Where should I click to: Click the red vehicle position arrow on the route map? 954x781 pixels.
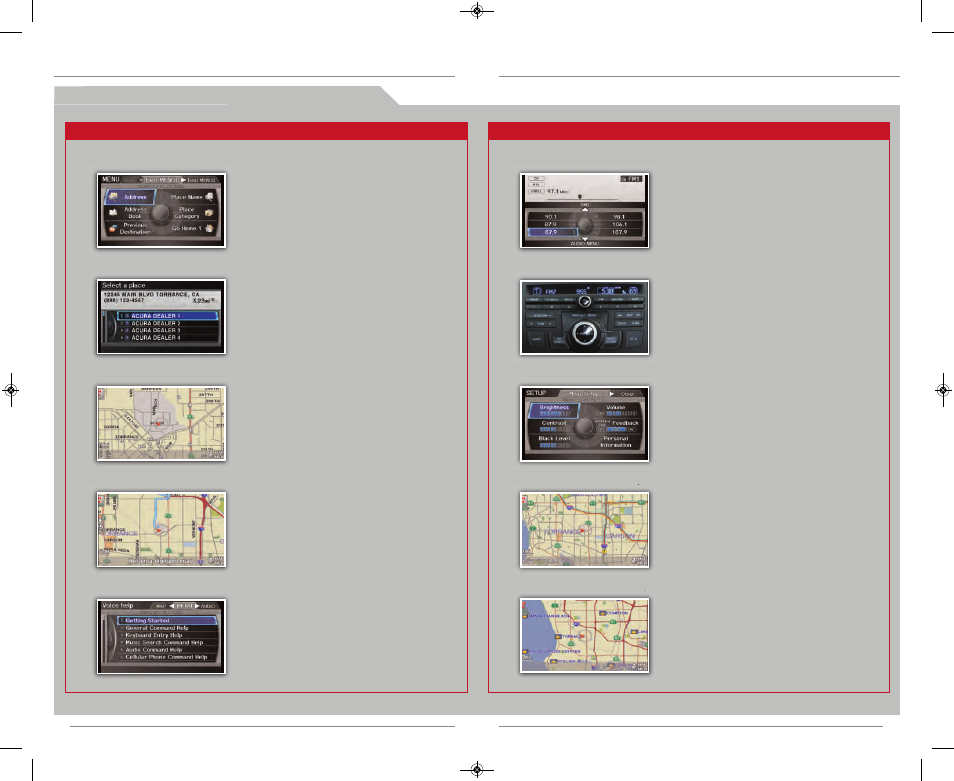click(x=158, y=530)
